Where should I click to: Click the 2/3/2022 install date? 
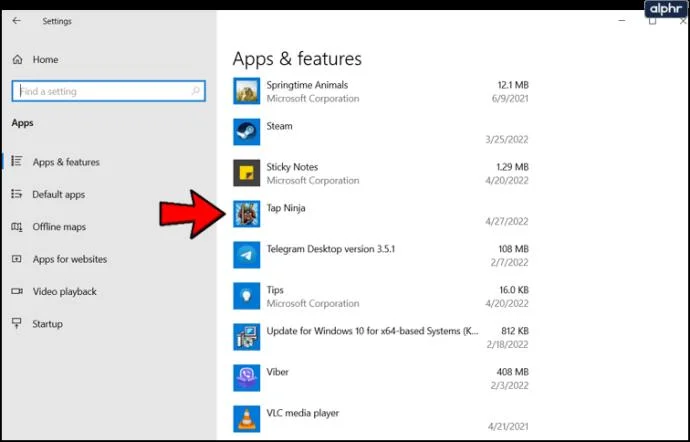click(510, 385)
